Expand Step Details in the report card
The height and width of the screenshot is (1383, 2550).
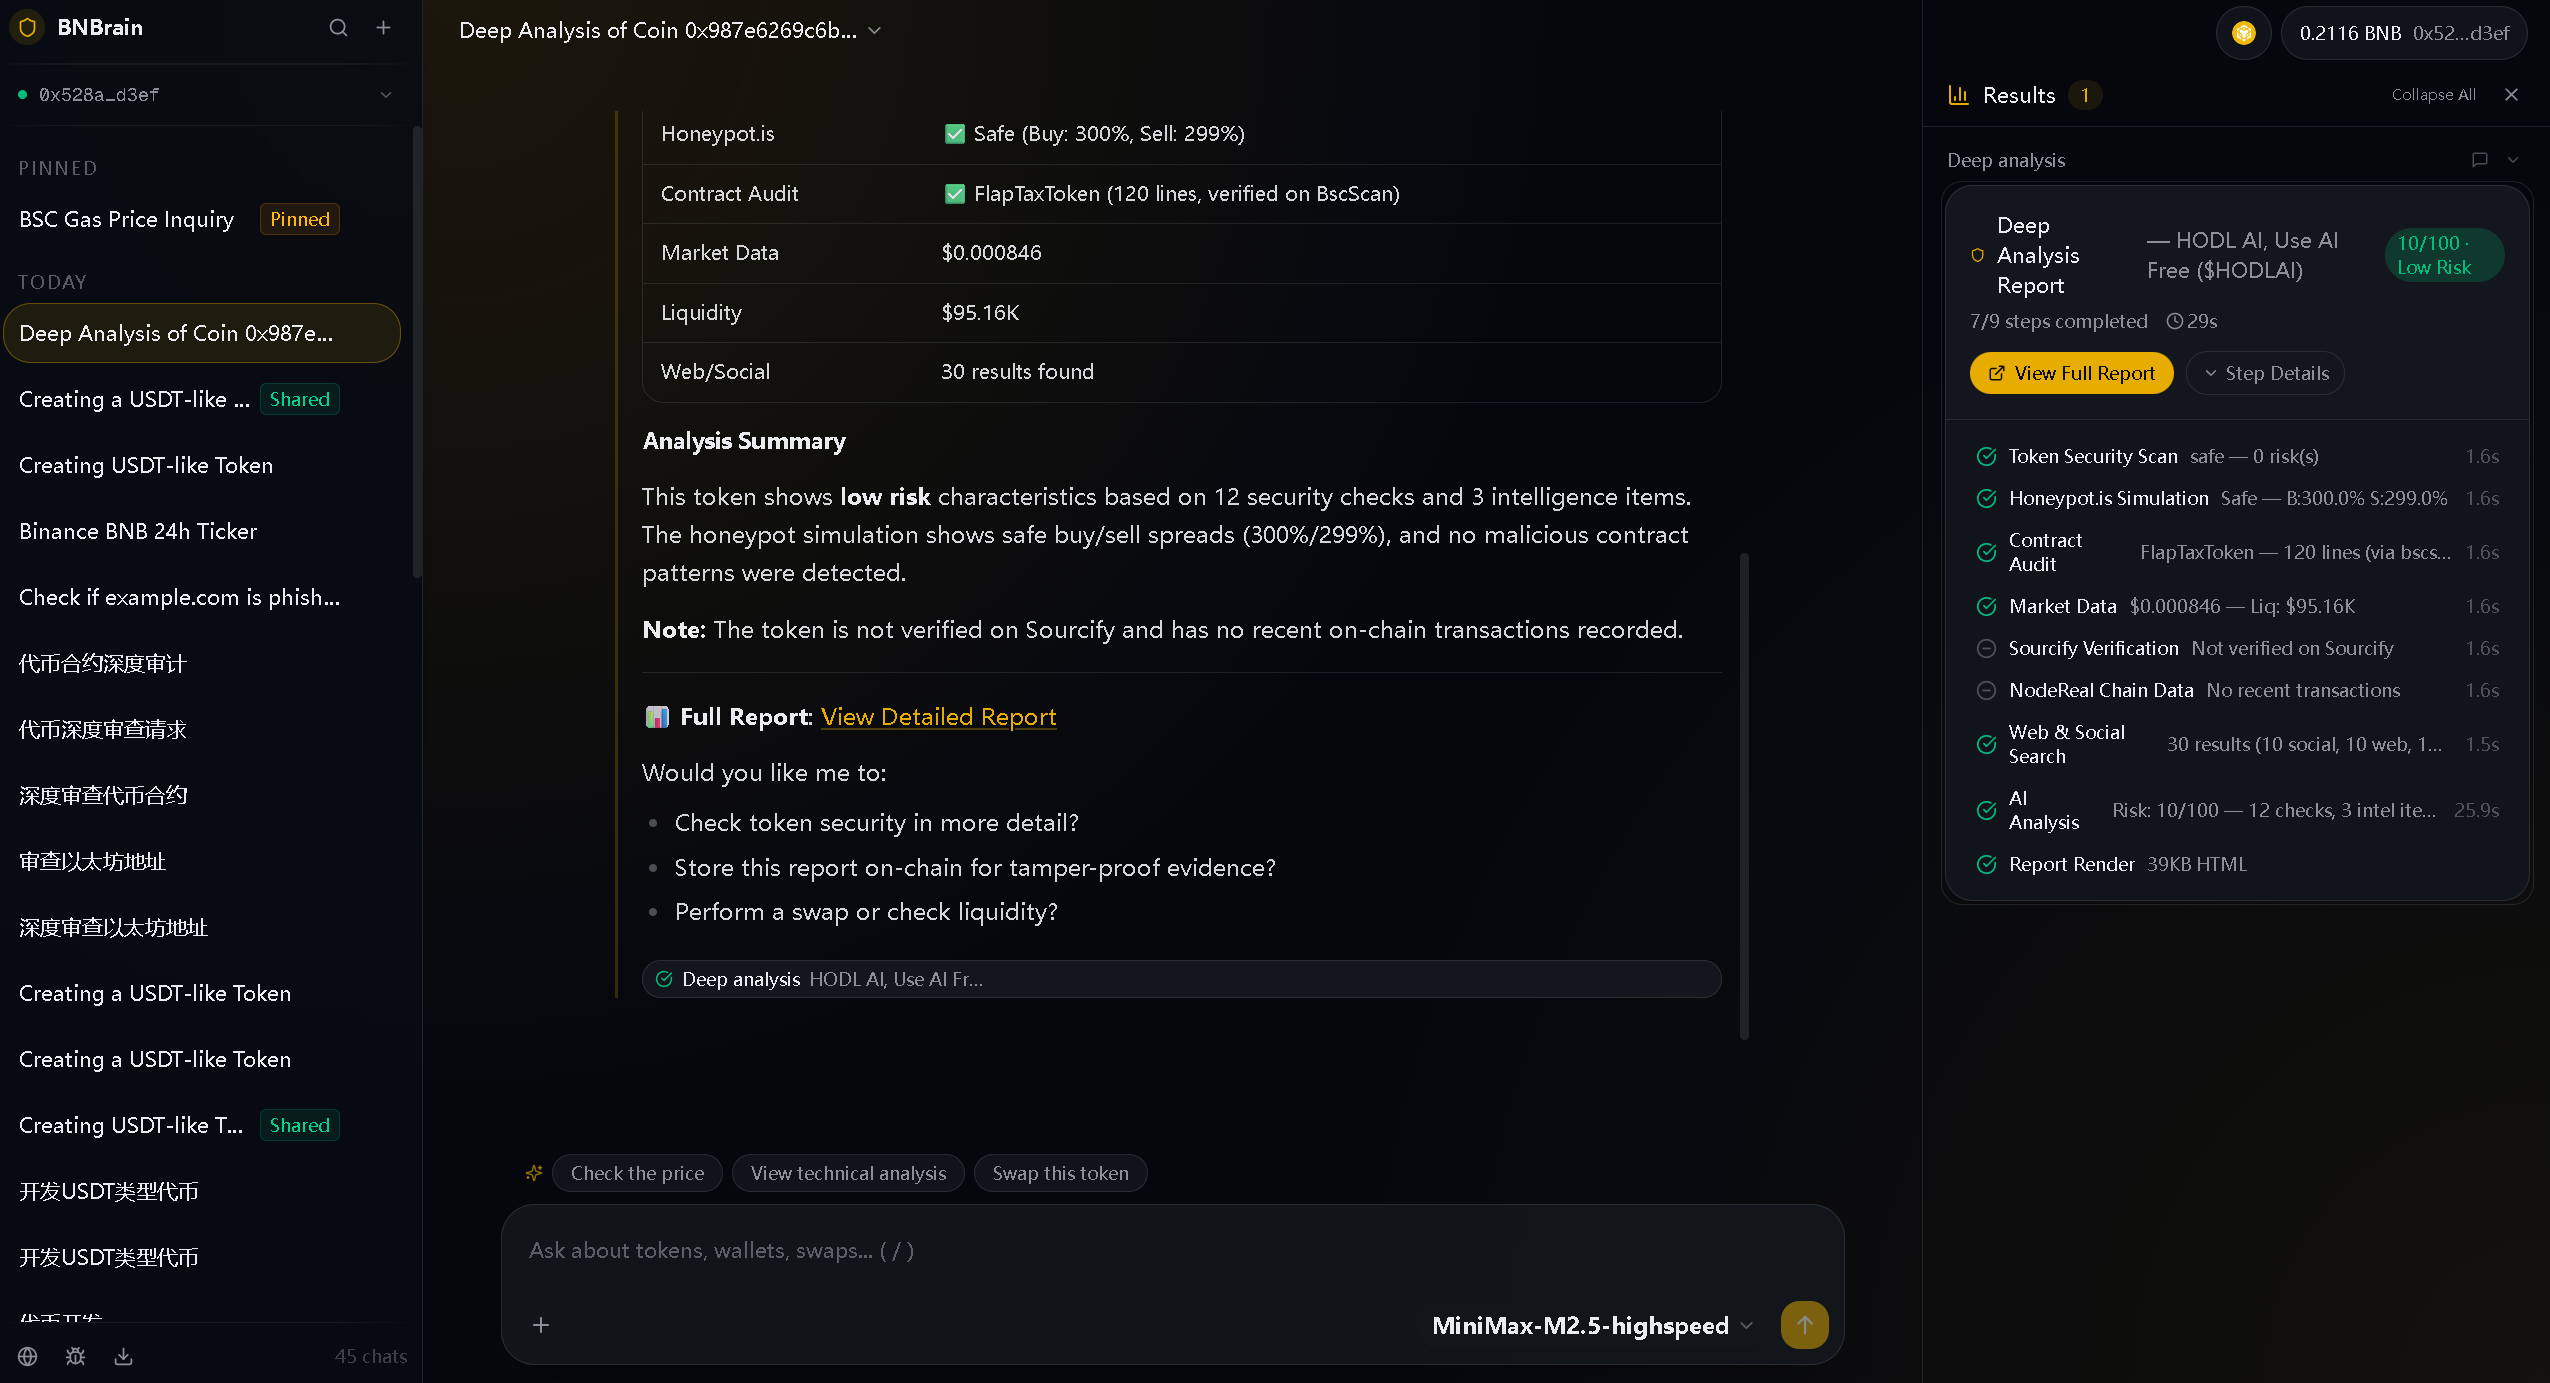click(x=2265, y=373)
